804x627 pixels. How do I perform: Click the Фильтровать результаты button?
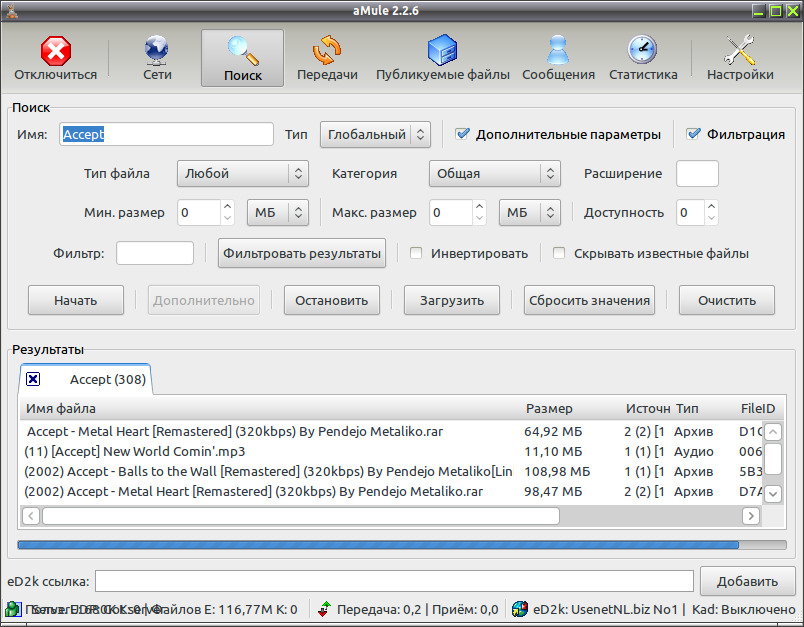[x=302, y=253]
